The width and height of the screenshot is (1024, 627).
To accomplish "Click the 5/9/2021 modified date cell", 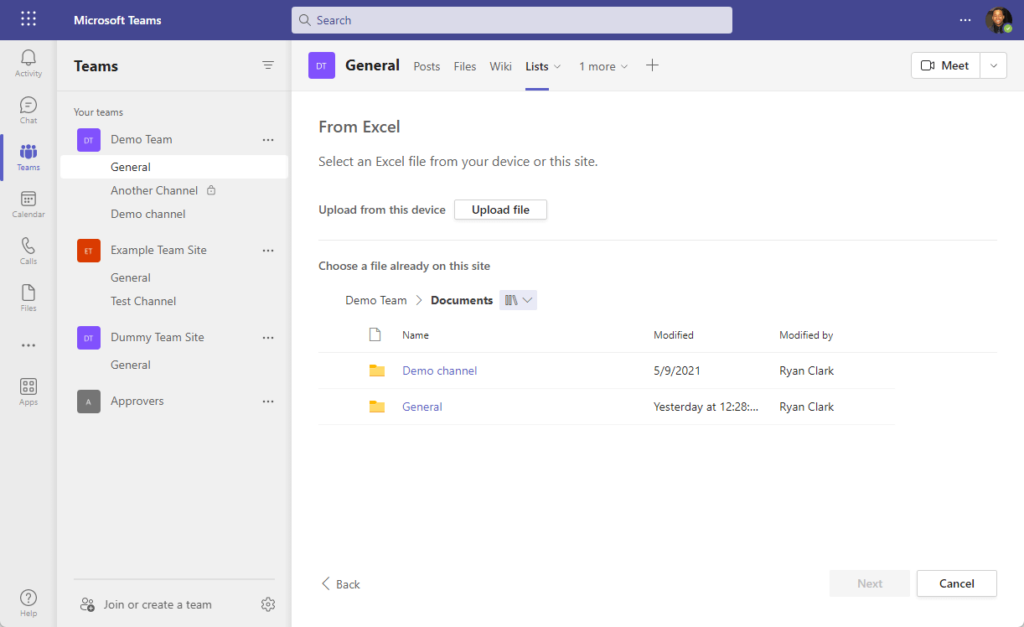I will (x=677, y=370).
